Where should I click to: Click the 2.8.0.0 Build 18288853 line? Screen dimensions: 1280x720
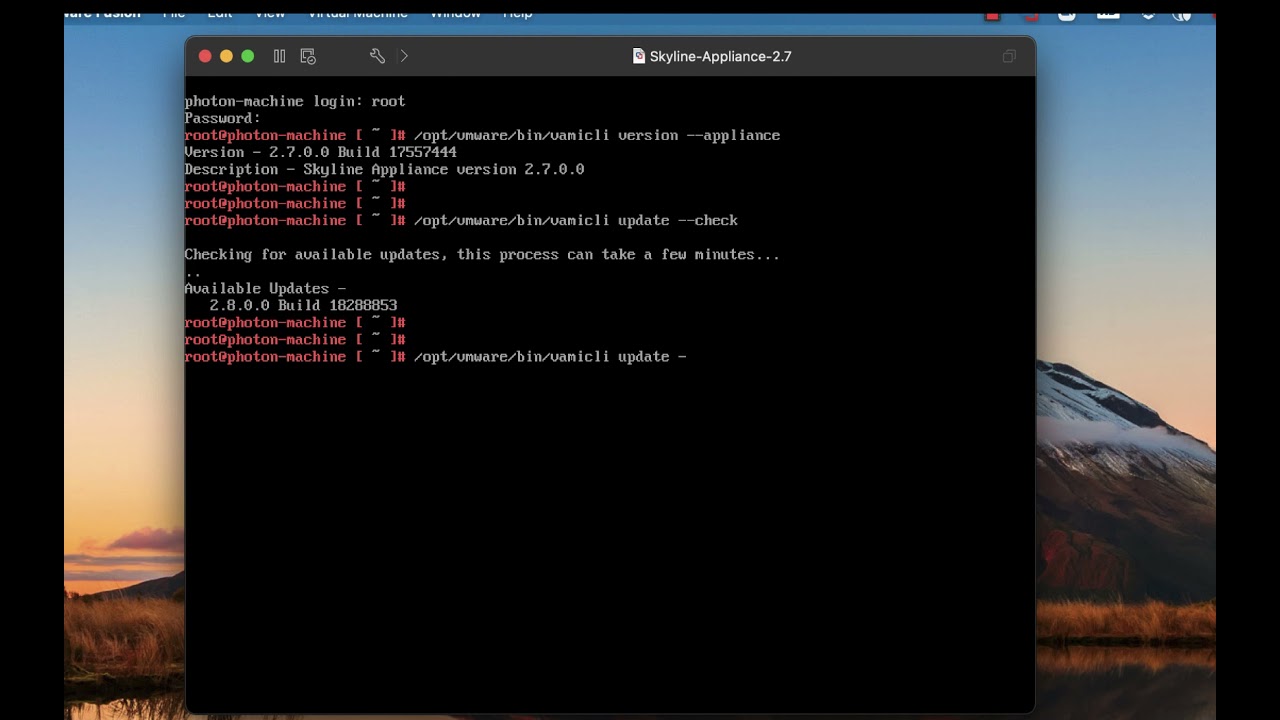(x=303, y=306)
